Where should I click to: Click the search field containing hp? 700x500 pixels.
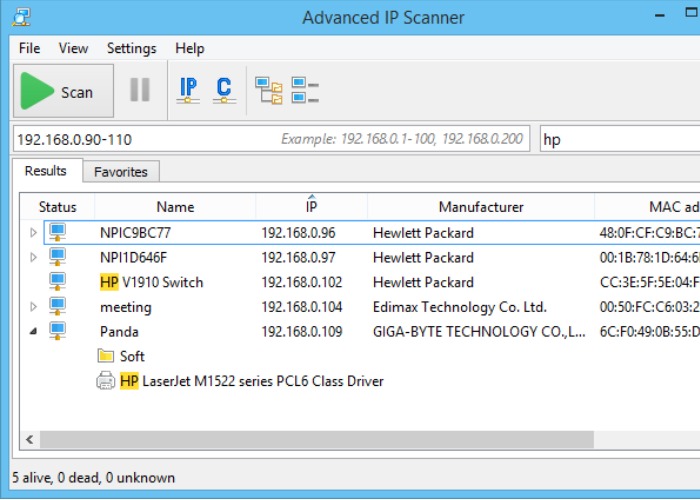click(620, 139)
